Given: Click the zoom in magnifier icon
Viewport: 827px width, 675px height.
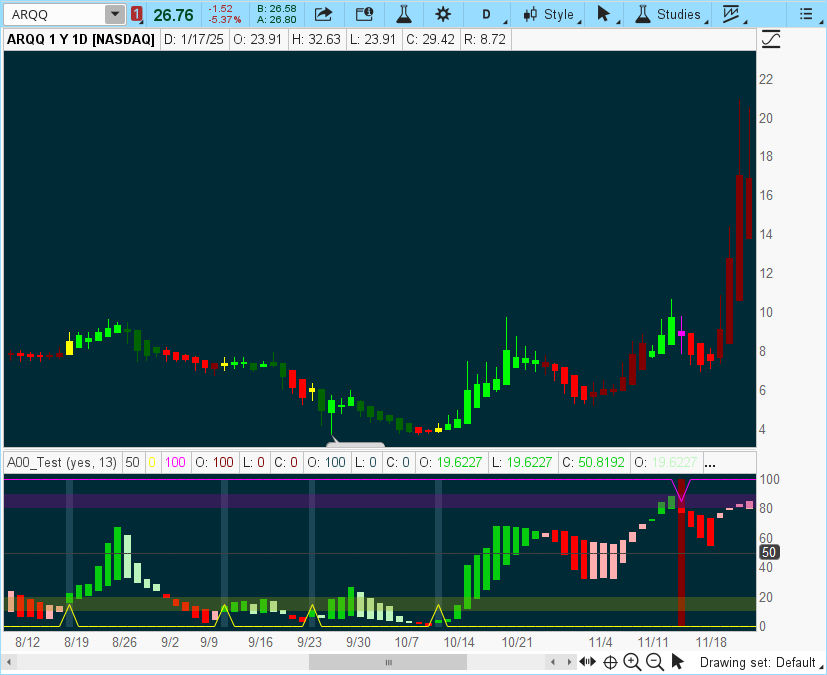Looking at the screenshot, I should [x=632, y=662].
